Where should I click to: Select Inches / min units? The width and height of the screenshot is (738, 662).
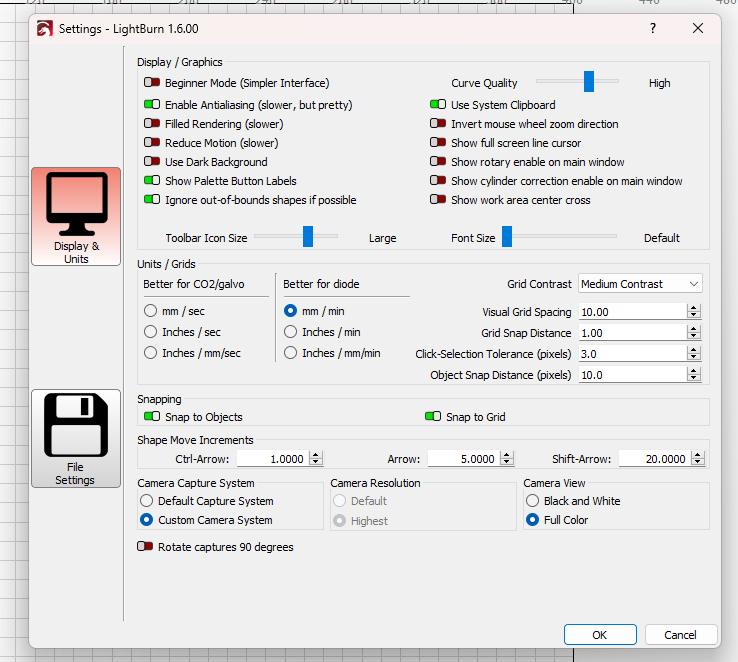click(x=290, y=332)
